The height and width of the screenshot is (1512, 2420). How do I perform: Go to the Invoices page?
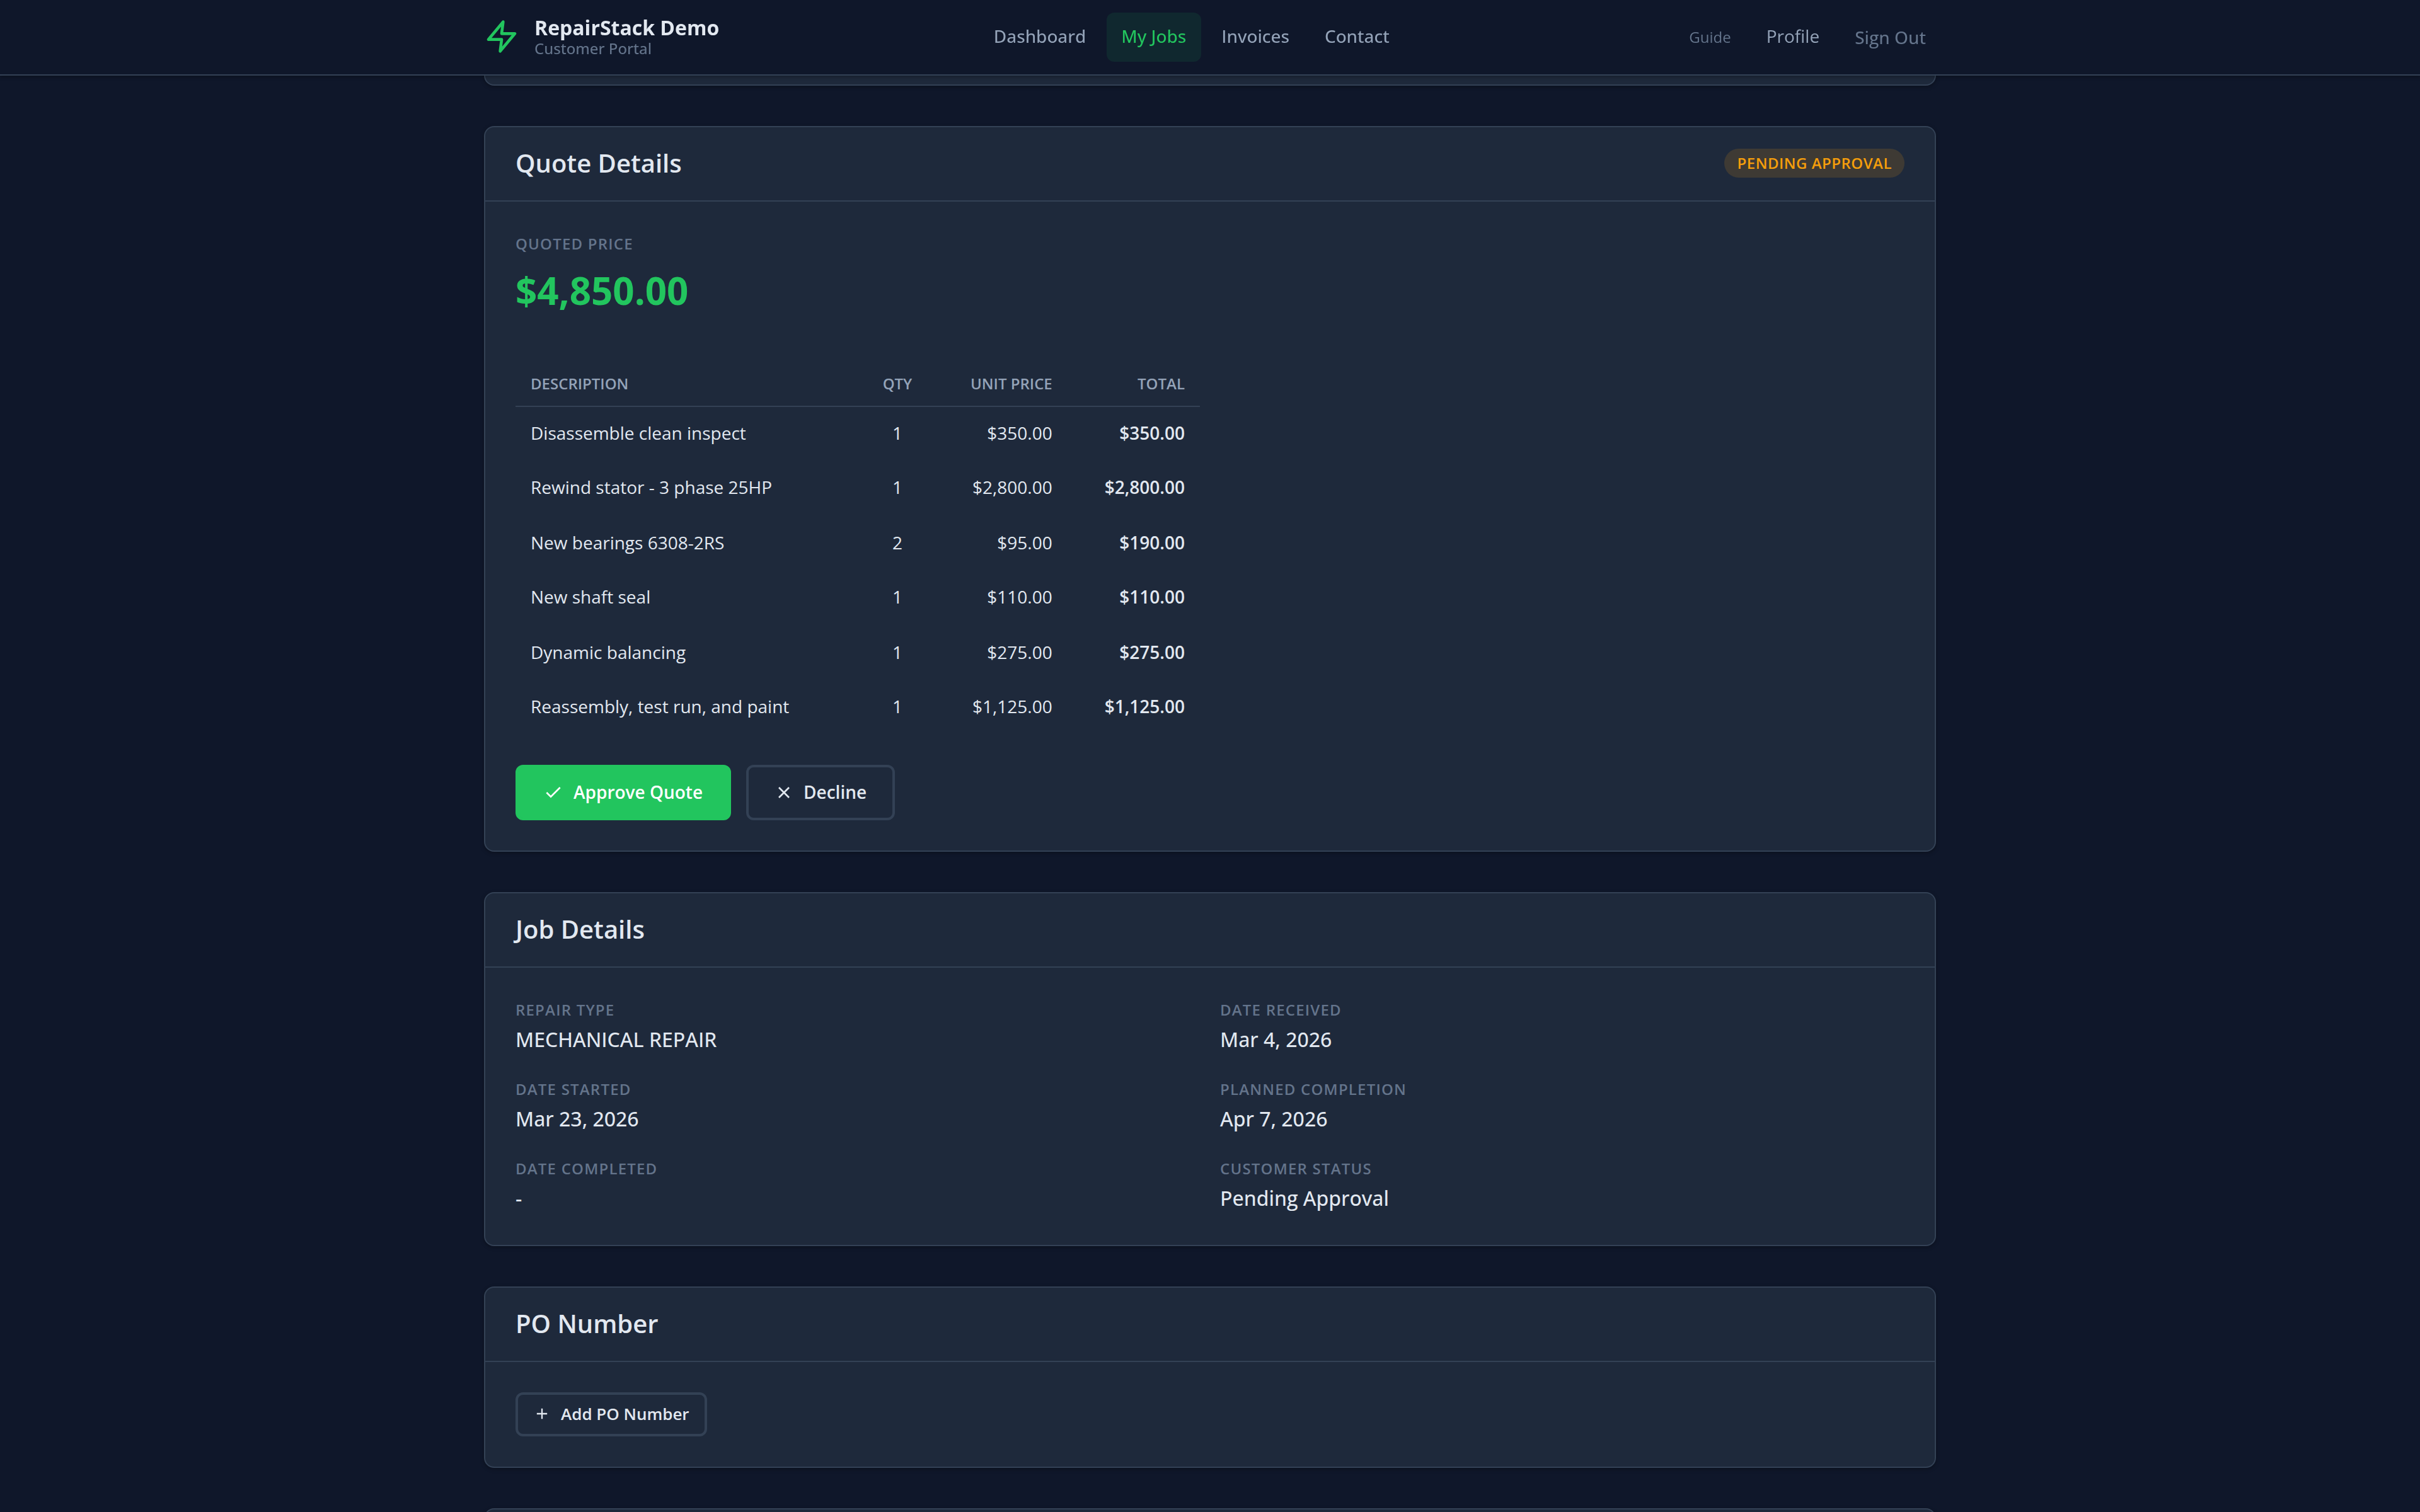coord(1254,37)
